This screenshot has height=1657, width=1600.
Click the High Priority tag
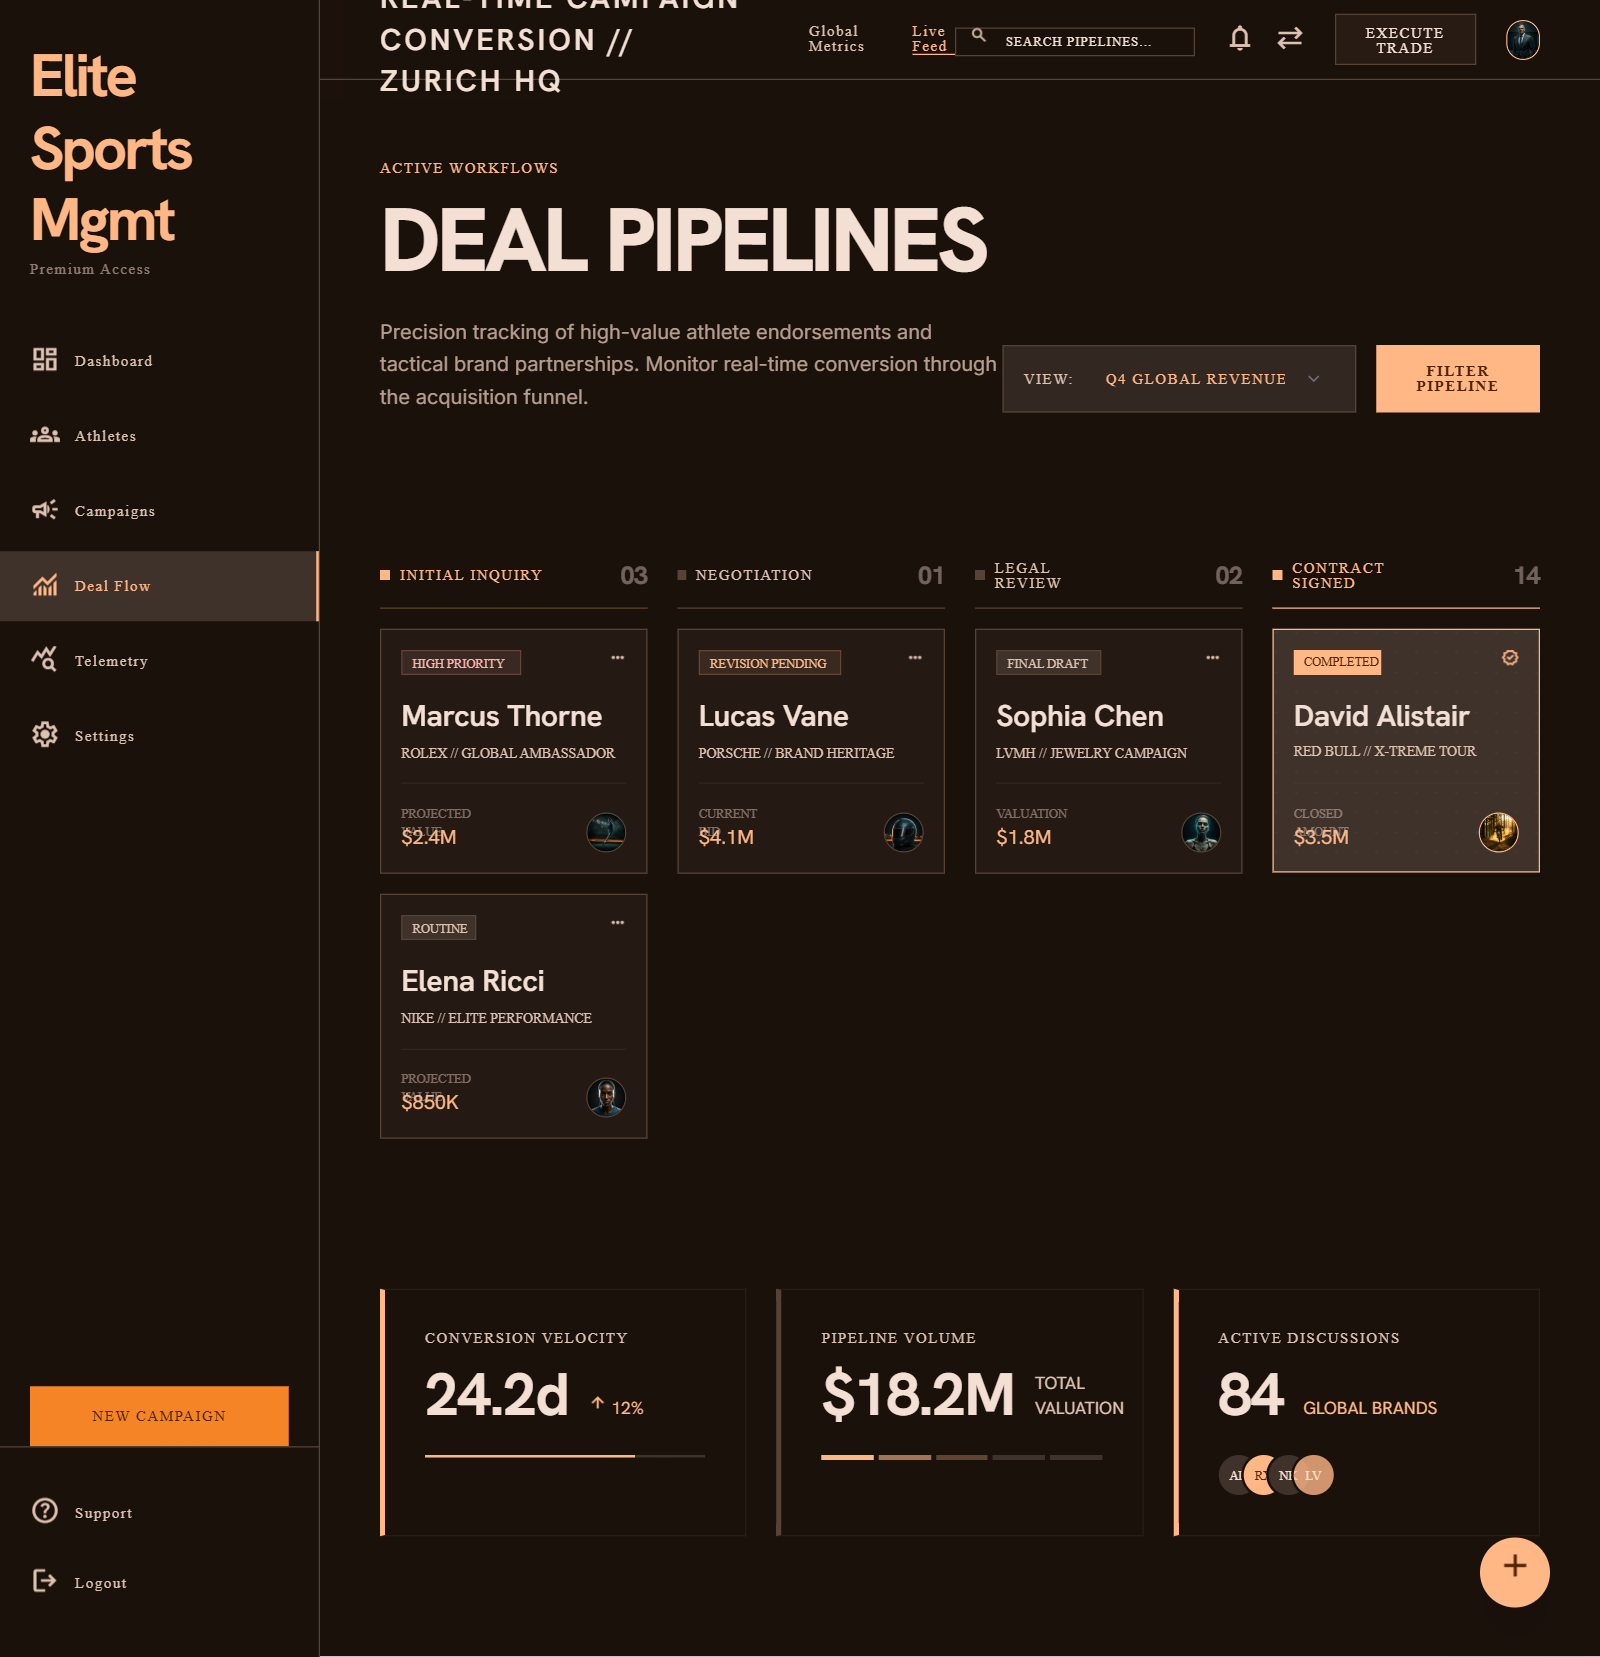click(461, 663)
